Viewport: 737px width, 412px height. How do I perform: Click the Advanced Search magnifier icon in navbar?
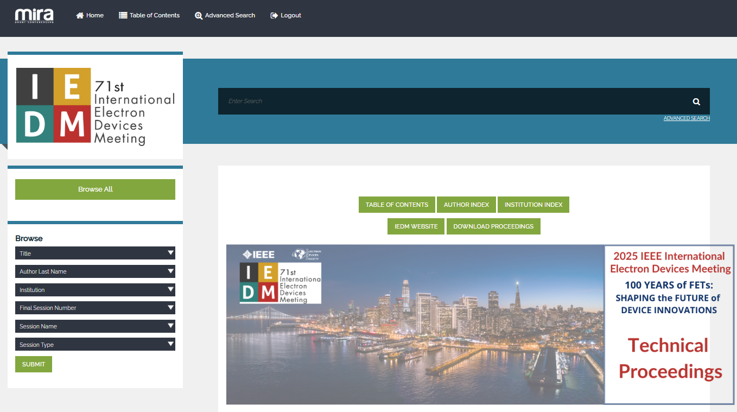(198, 16)
